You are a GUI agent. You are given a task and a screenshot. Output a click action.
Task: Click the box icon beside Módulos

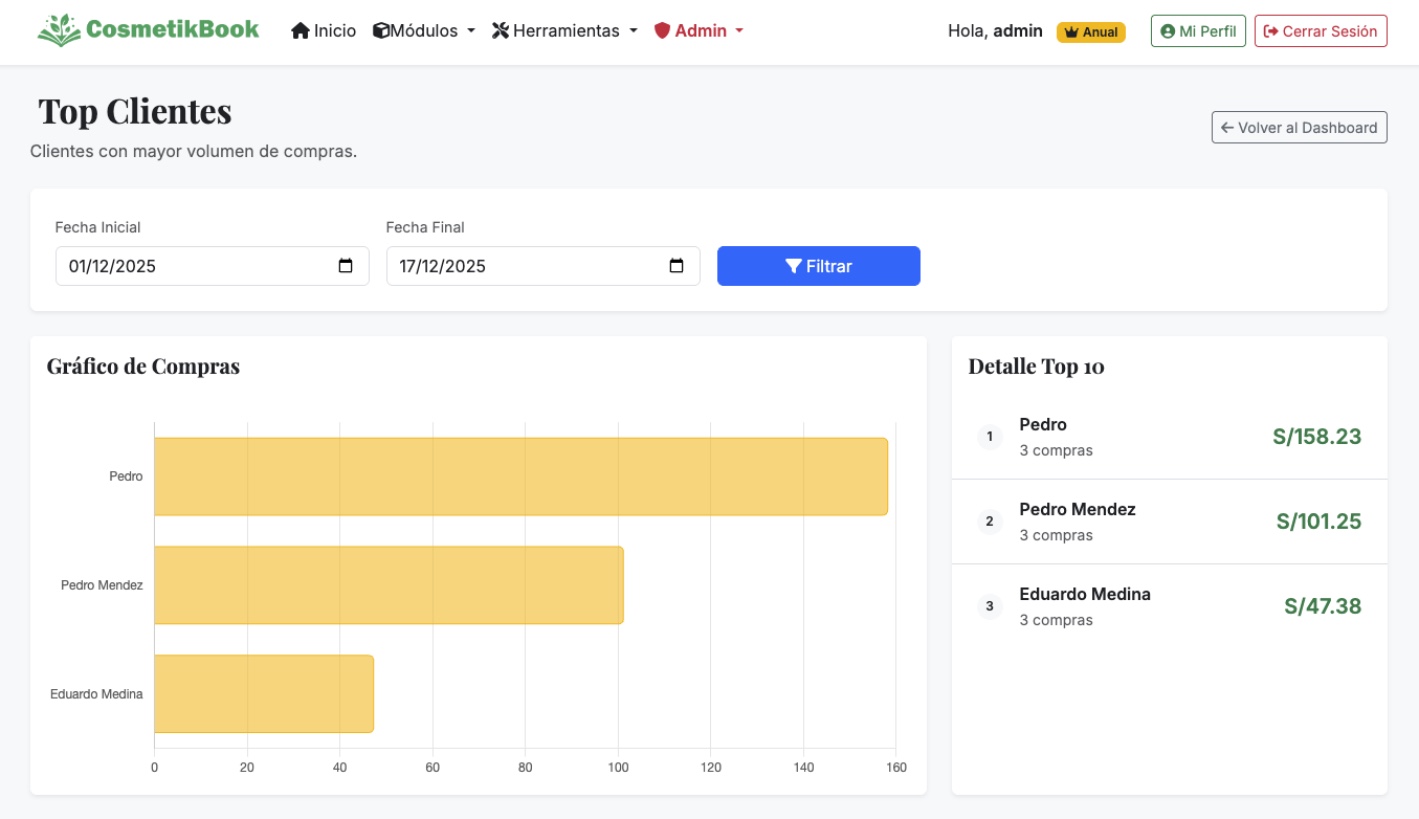[381, 31]
